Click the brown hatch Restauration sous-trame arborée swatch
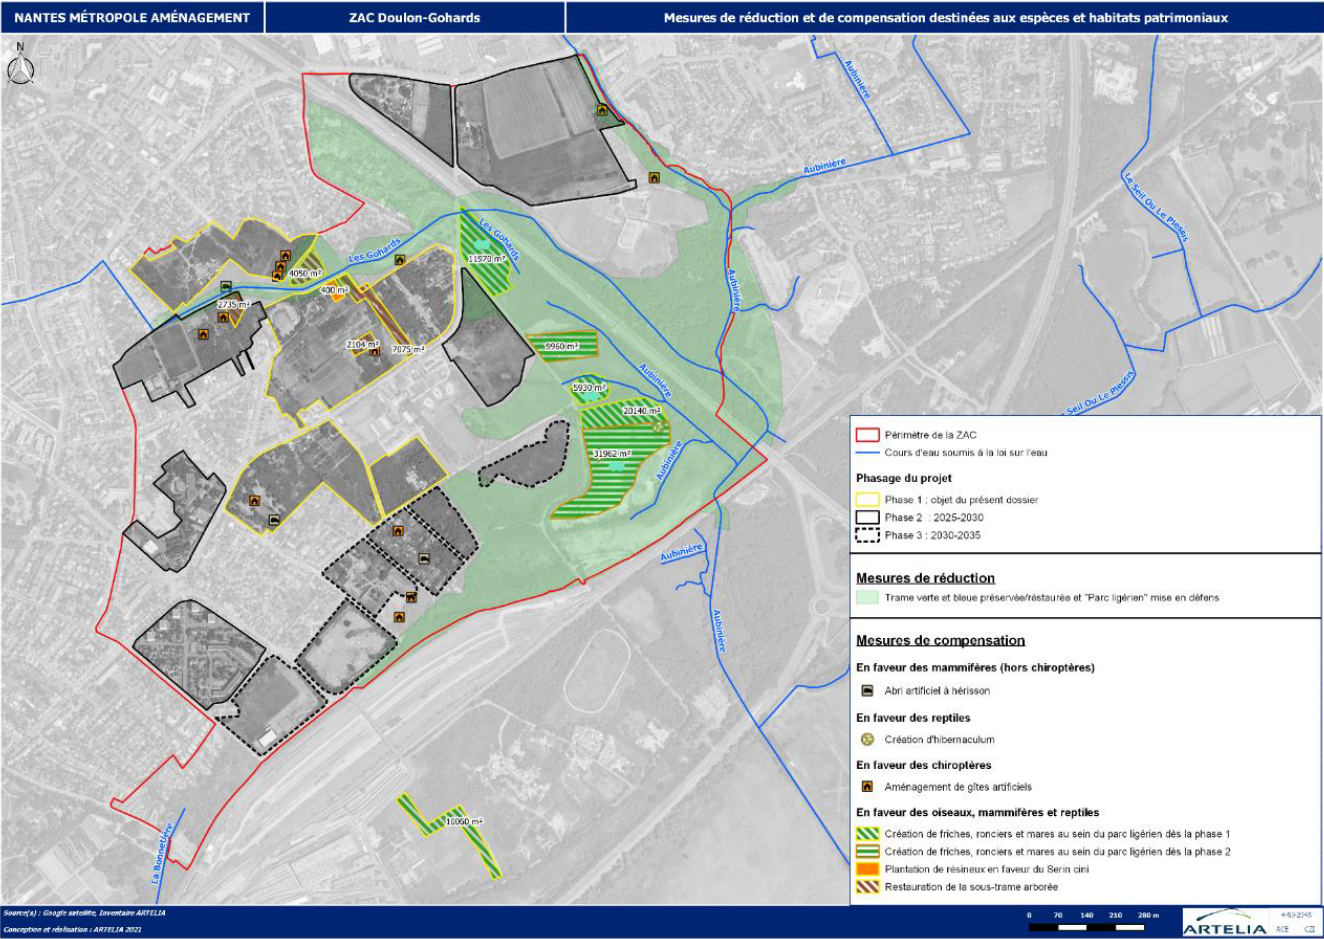This screenshot has height=939, width=1324. click(867, 887)
